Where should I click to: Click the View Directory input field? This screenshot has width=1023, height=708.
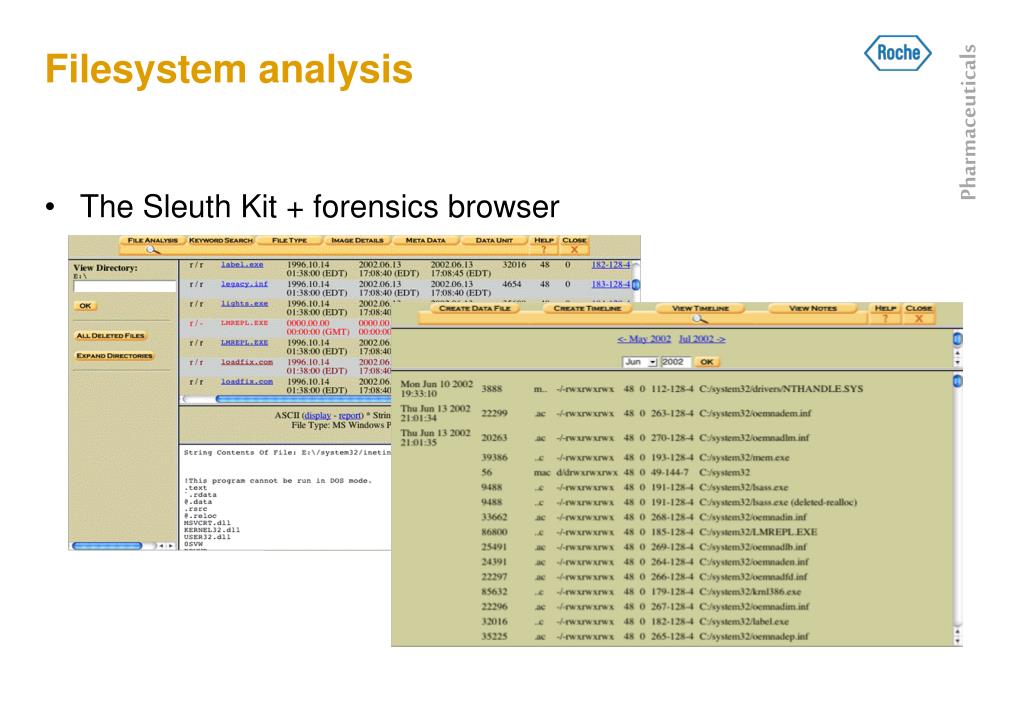(x=125, y=286)
